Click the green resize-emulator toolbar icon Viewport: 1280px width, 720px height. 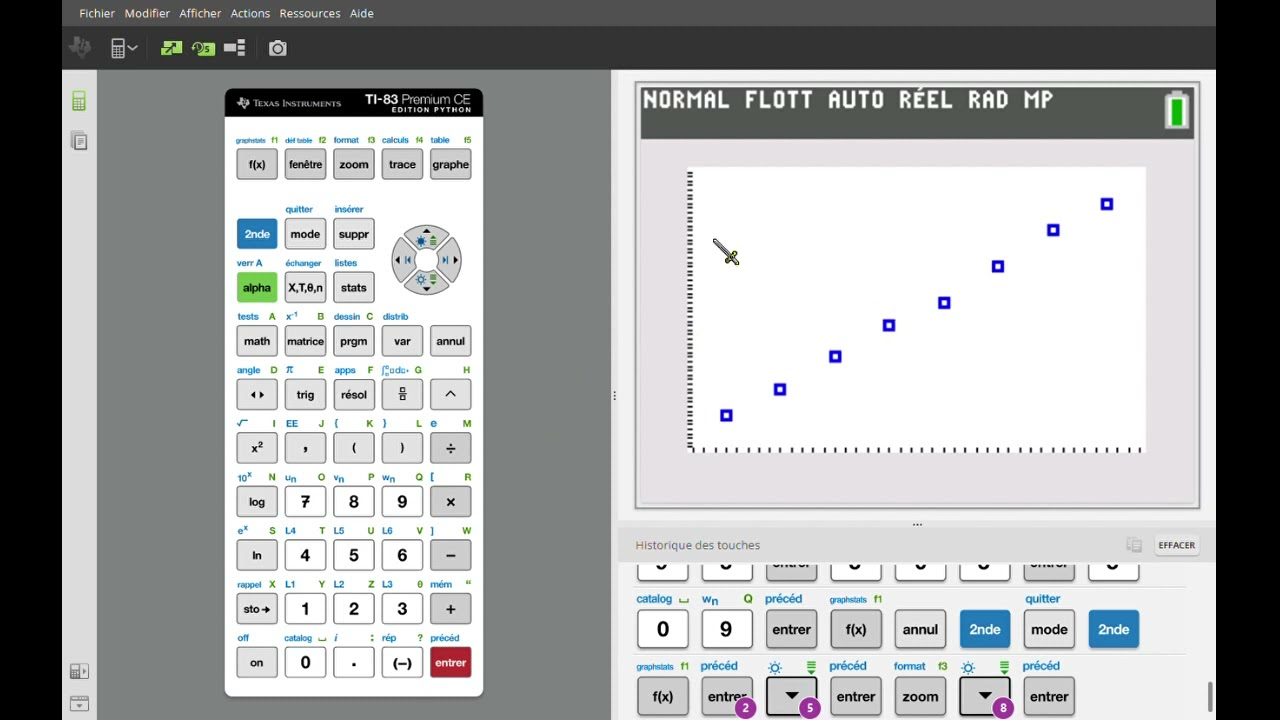click(x=171, y=48)
